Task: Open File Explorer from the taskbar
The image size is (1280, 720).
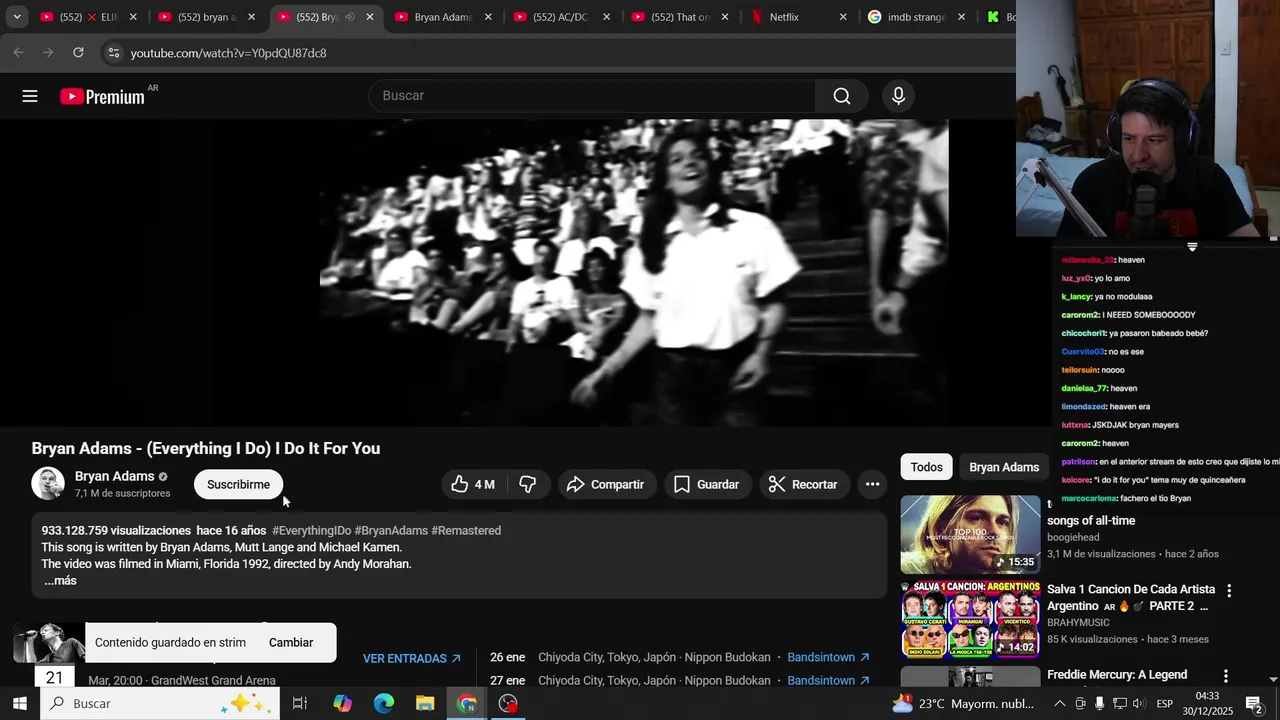Action: click(425, 703)
